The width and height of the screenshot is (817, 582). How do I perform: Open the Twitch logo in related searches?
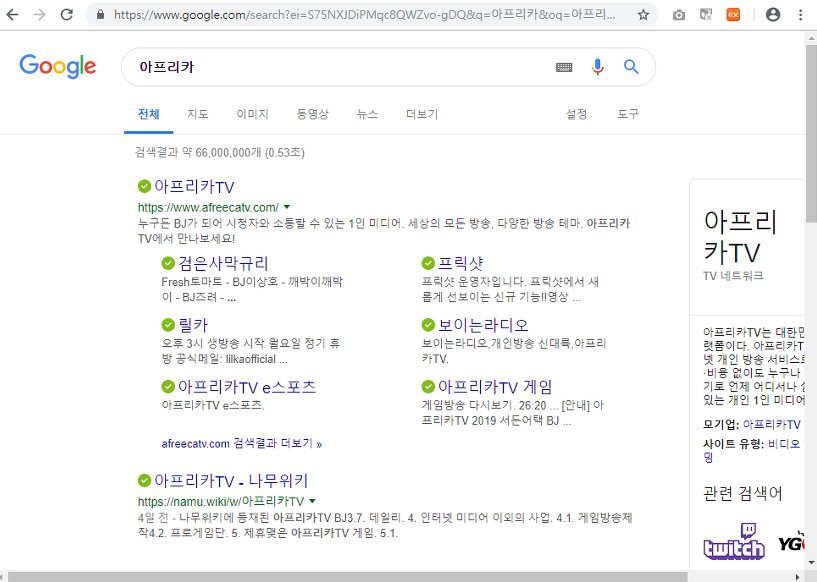[734, 542]
